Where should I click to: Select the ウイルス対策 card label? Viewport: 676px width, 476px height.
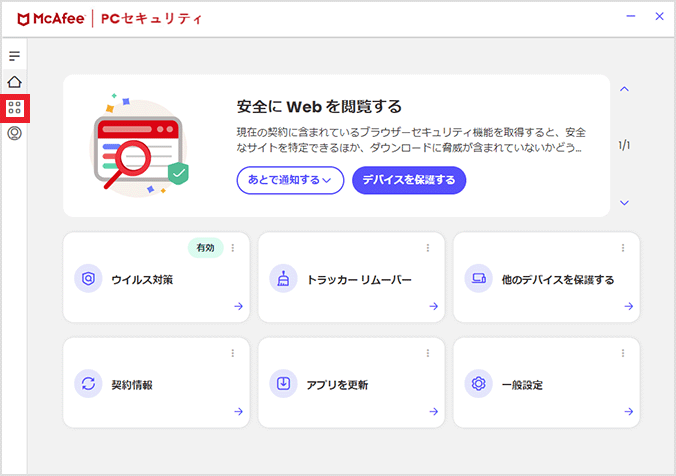coord(142,280)
